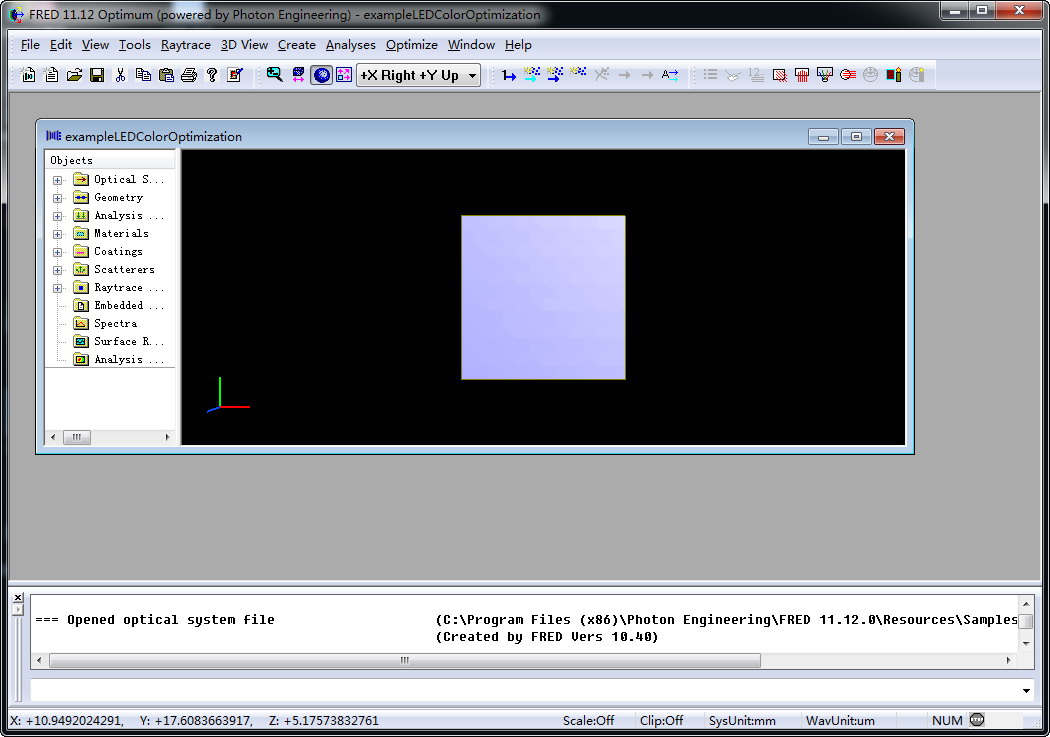Print the document via printer icon
The width and height of the screenshot is (1050, 737).
click(x=189, y=75)
